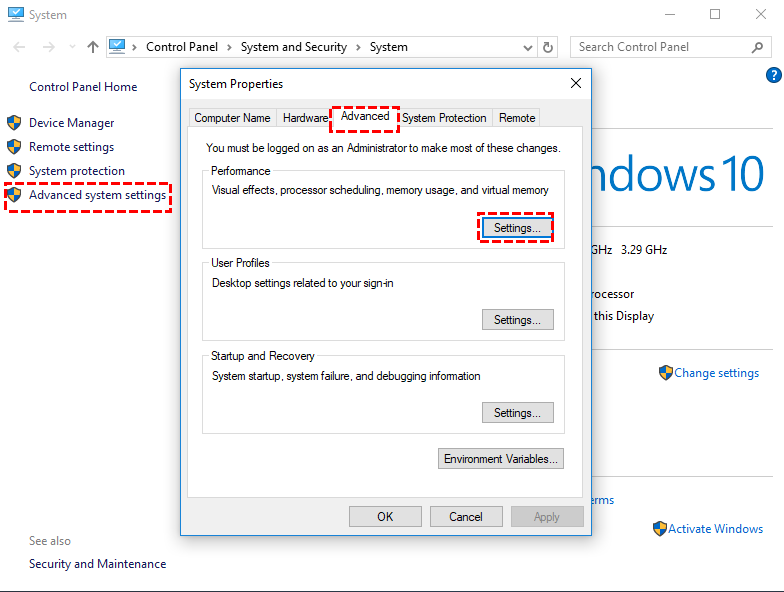
Task: Expand chevron after System and Security breadcrumb
Action: pyautogui.click(x=358, y=48)
